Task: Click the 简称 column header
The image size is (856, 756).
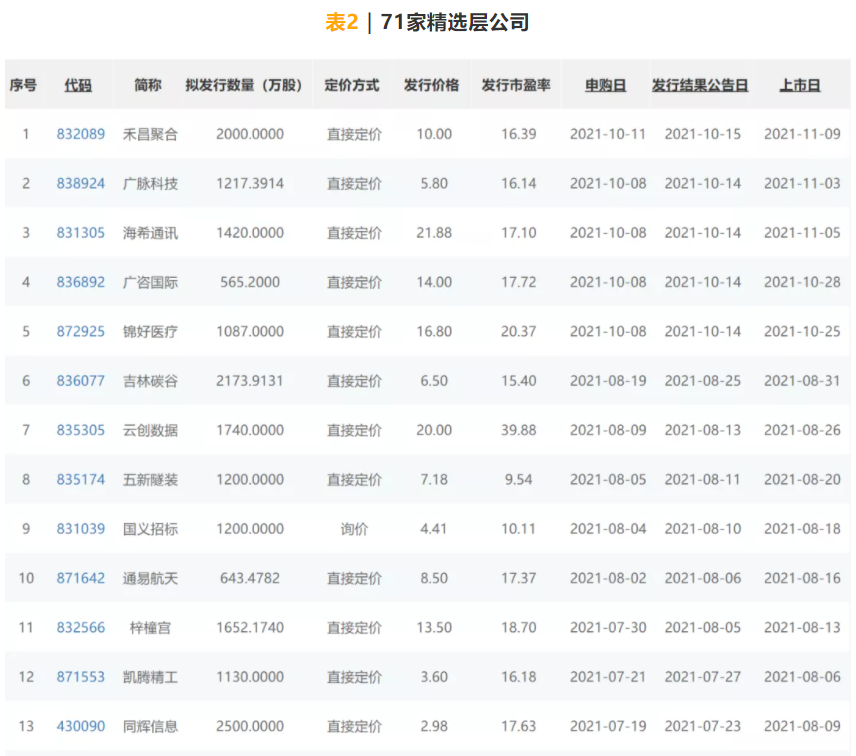Action: pyautogui.click(x=148, y=85)
